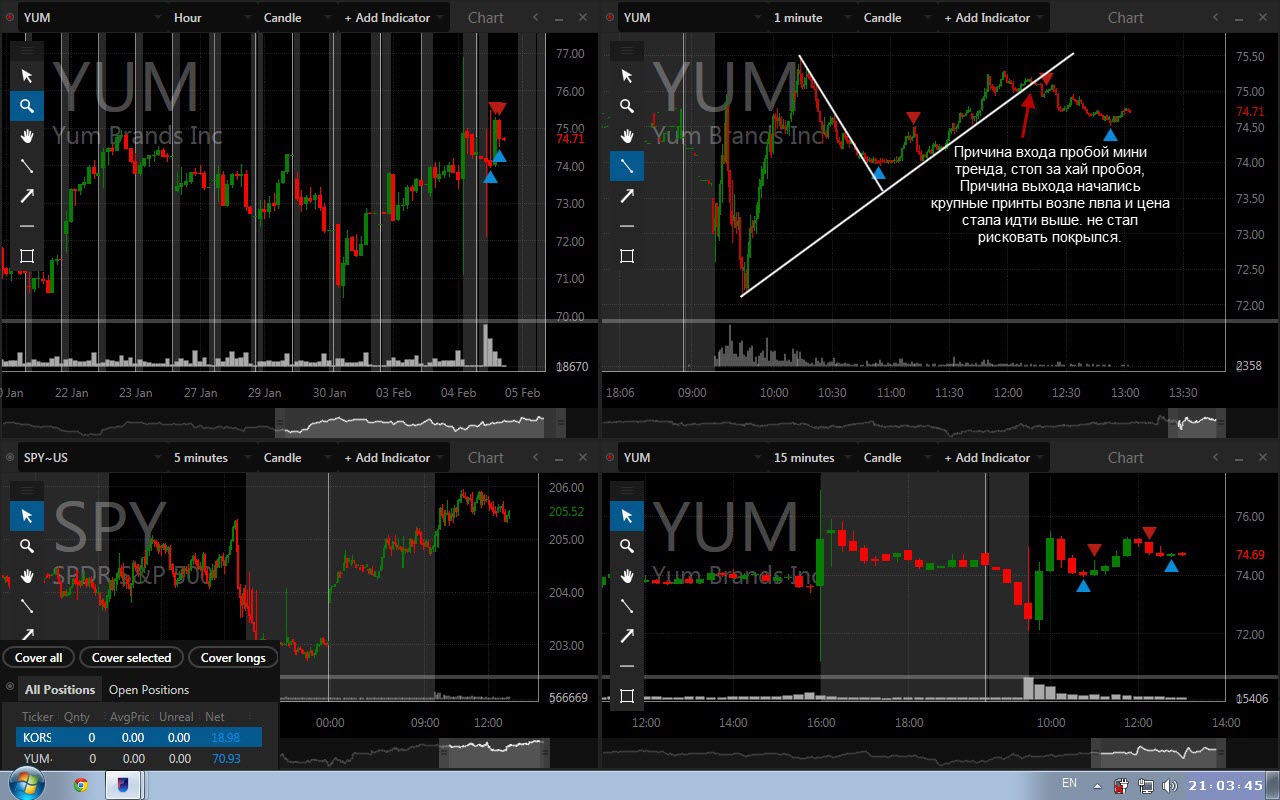Select the pointer tool in YUM 15 minutes chart

pyautogui.click(x=627, y=516)
